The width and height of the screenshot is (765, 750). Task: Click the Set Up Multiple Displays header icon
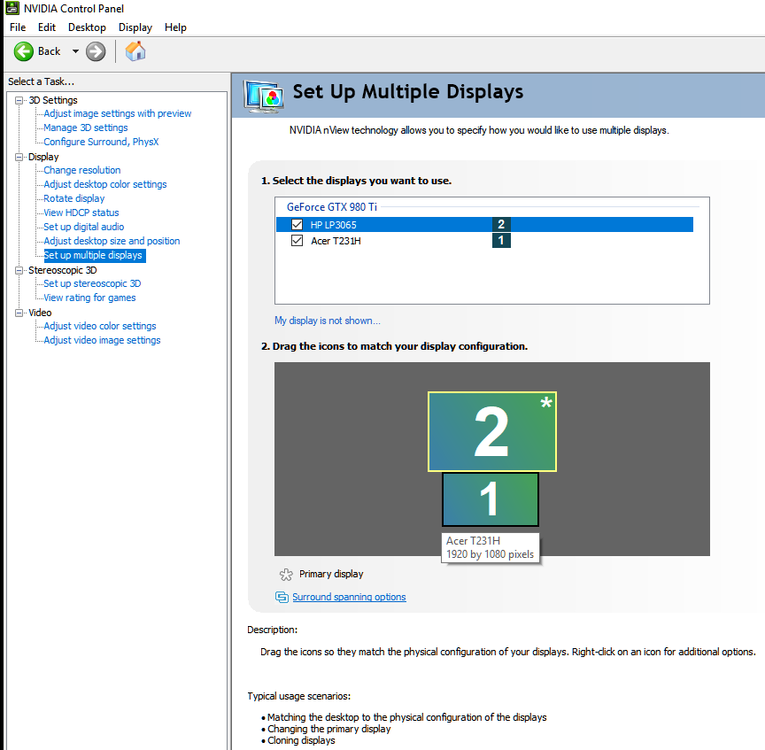pos(263,97)
